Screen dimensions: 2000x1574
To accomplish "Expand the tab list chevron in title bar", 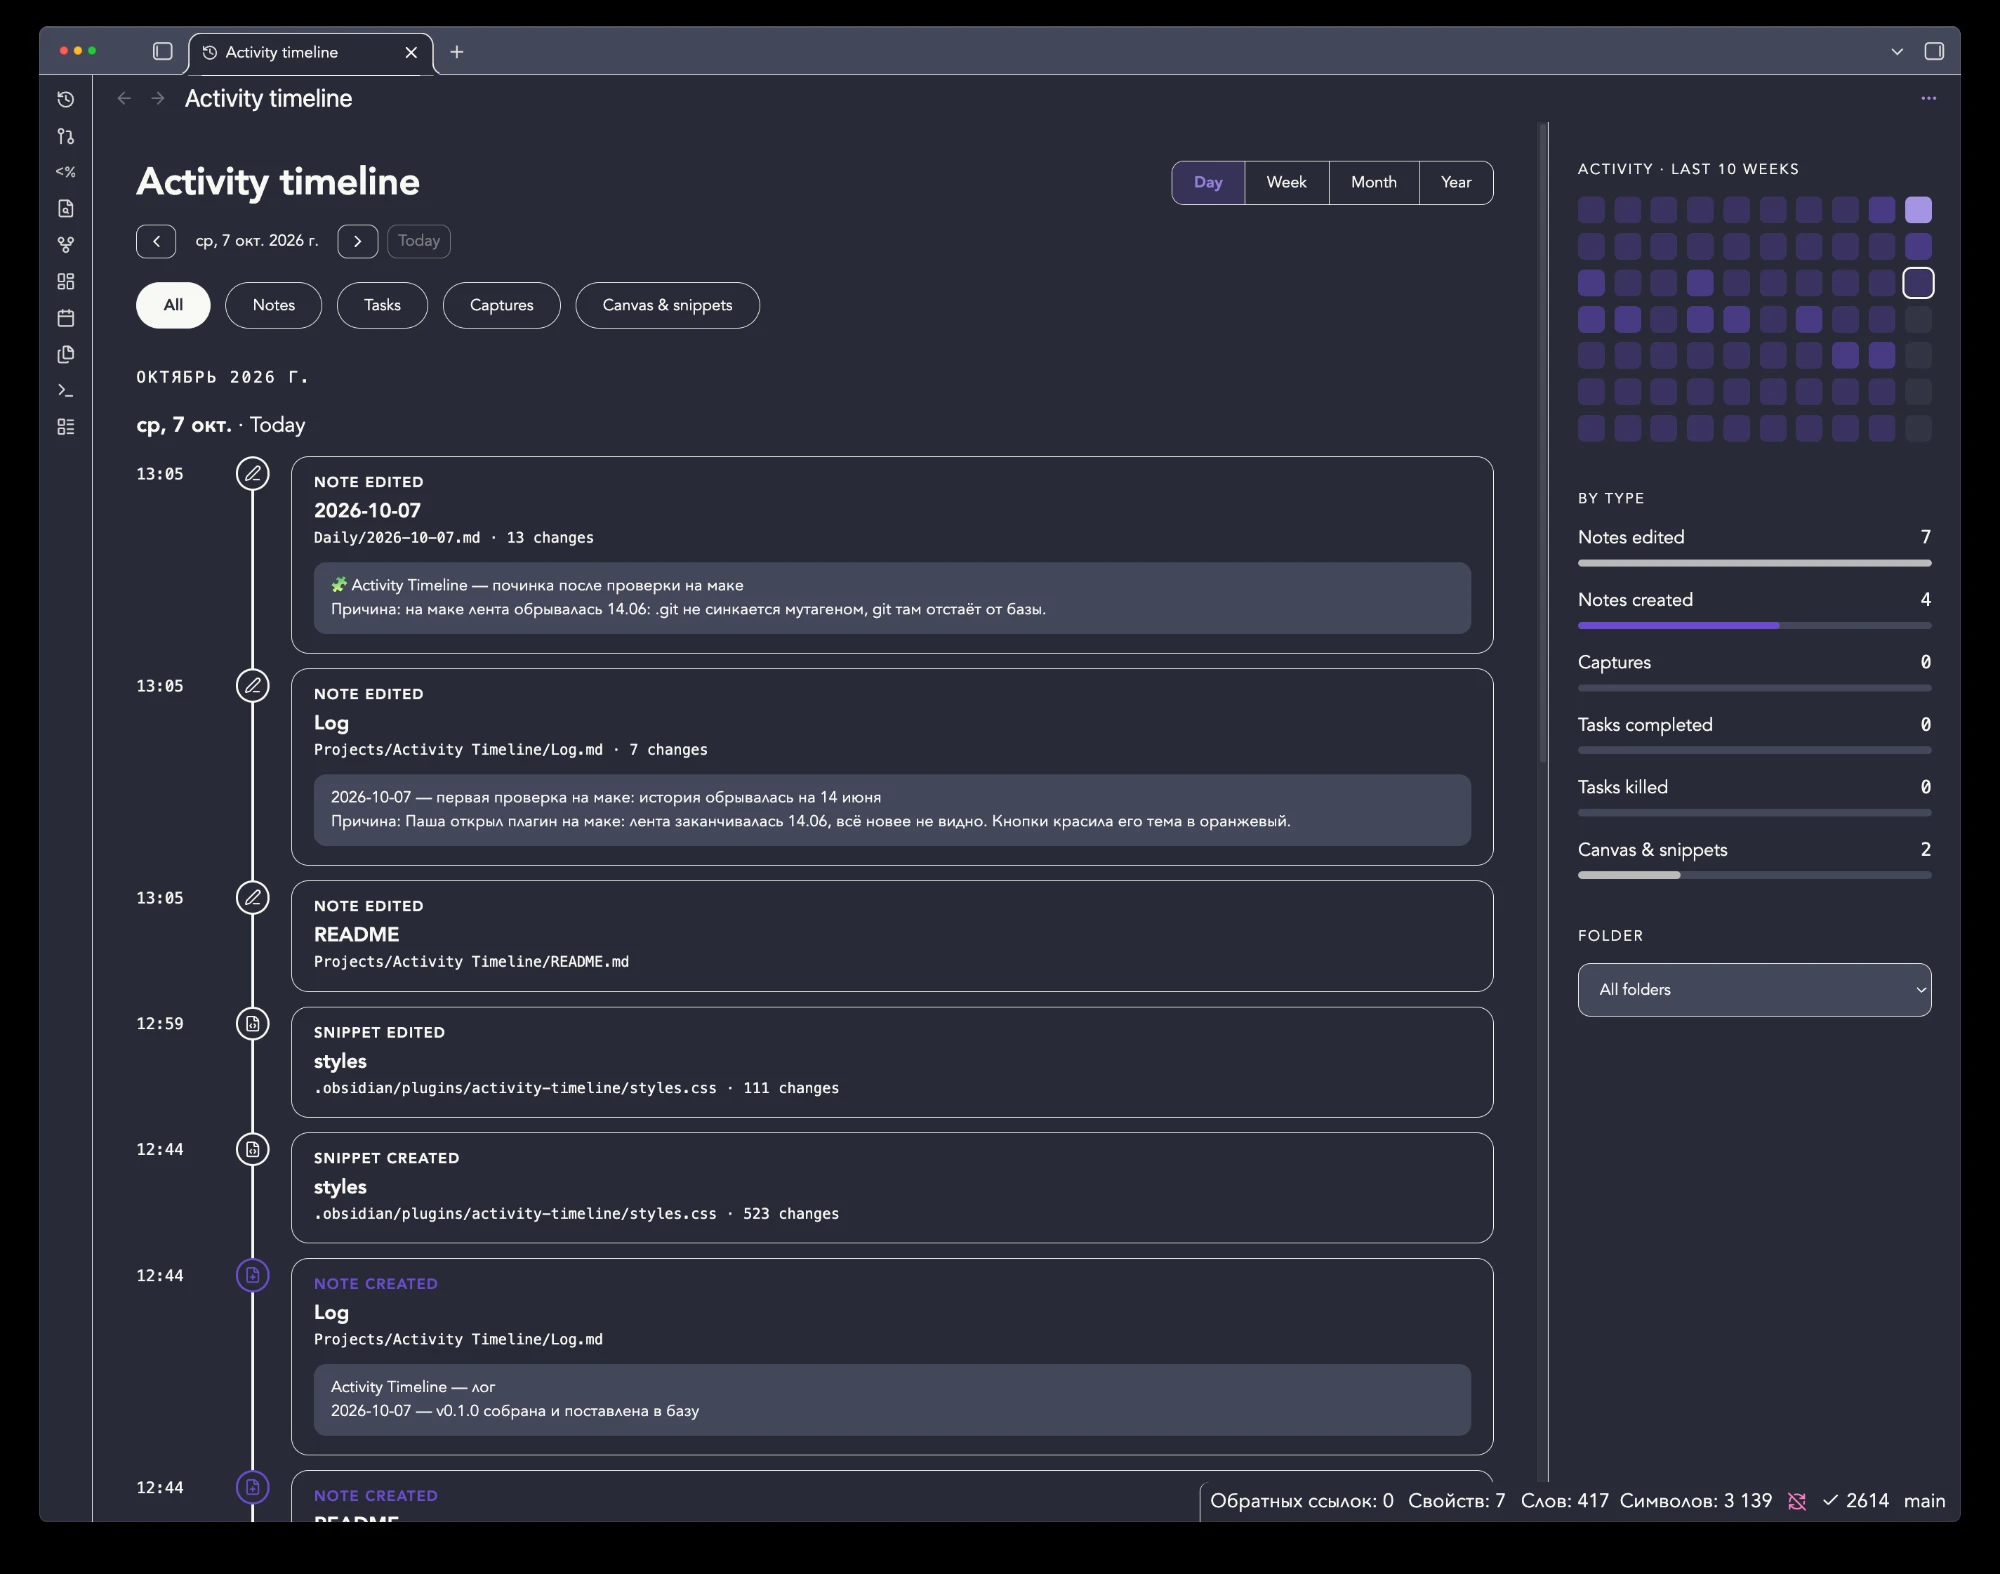I will (1897, 52).
